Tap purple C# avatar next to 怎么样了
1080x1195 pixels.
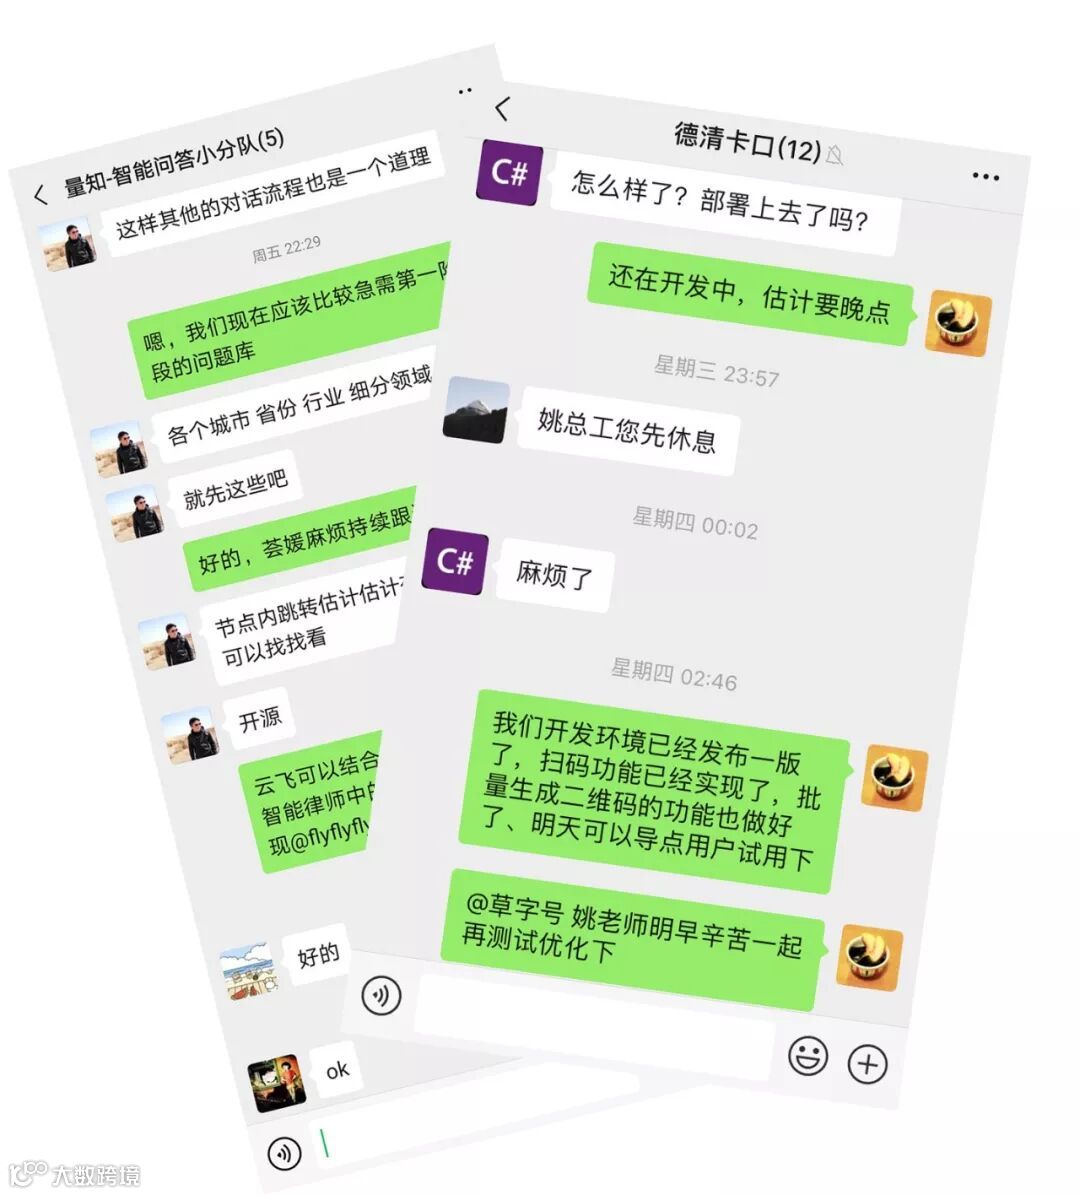(x=510, y=173)
